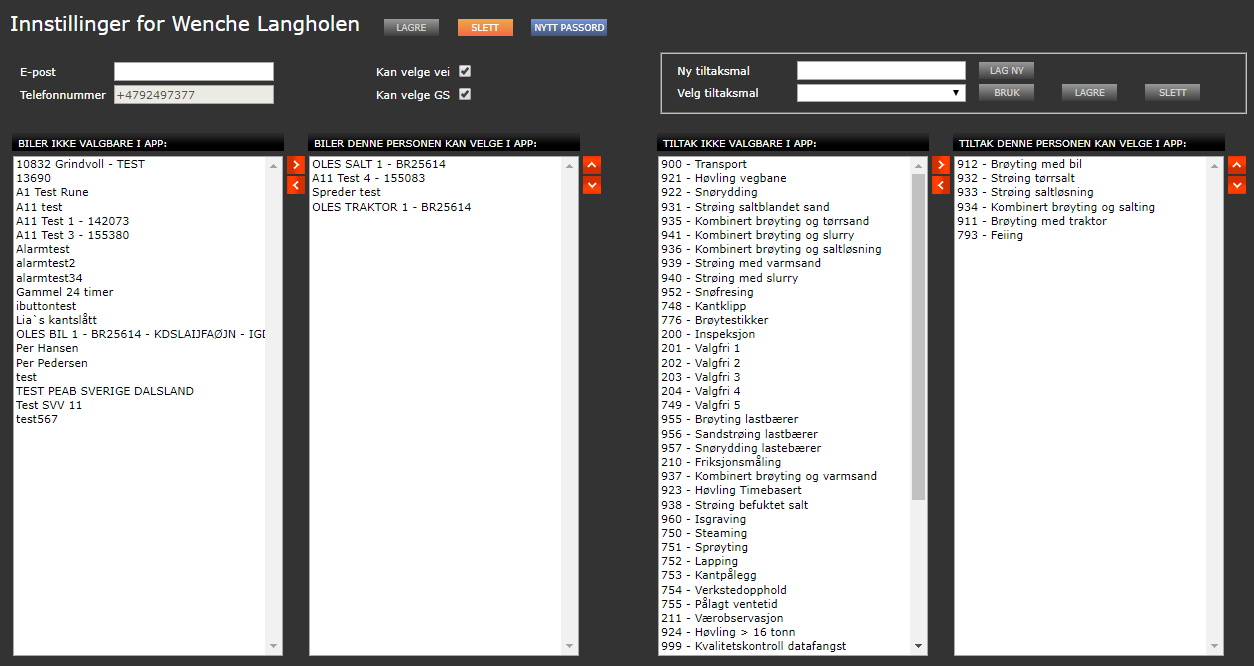
Task: Select 'Gammel 24 timer' vehicle
Action: coord(140,292)
